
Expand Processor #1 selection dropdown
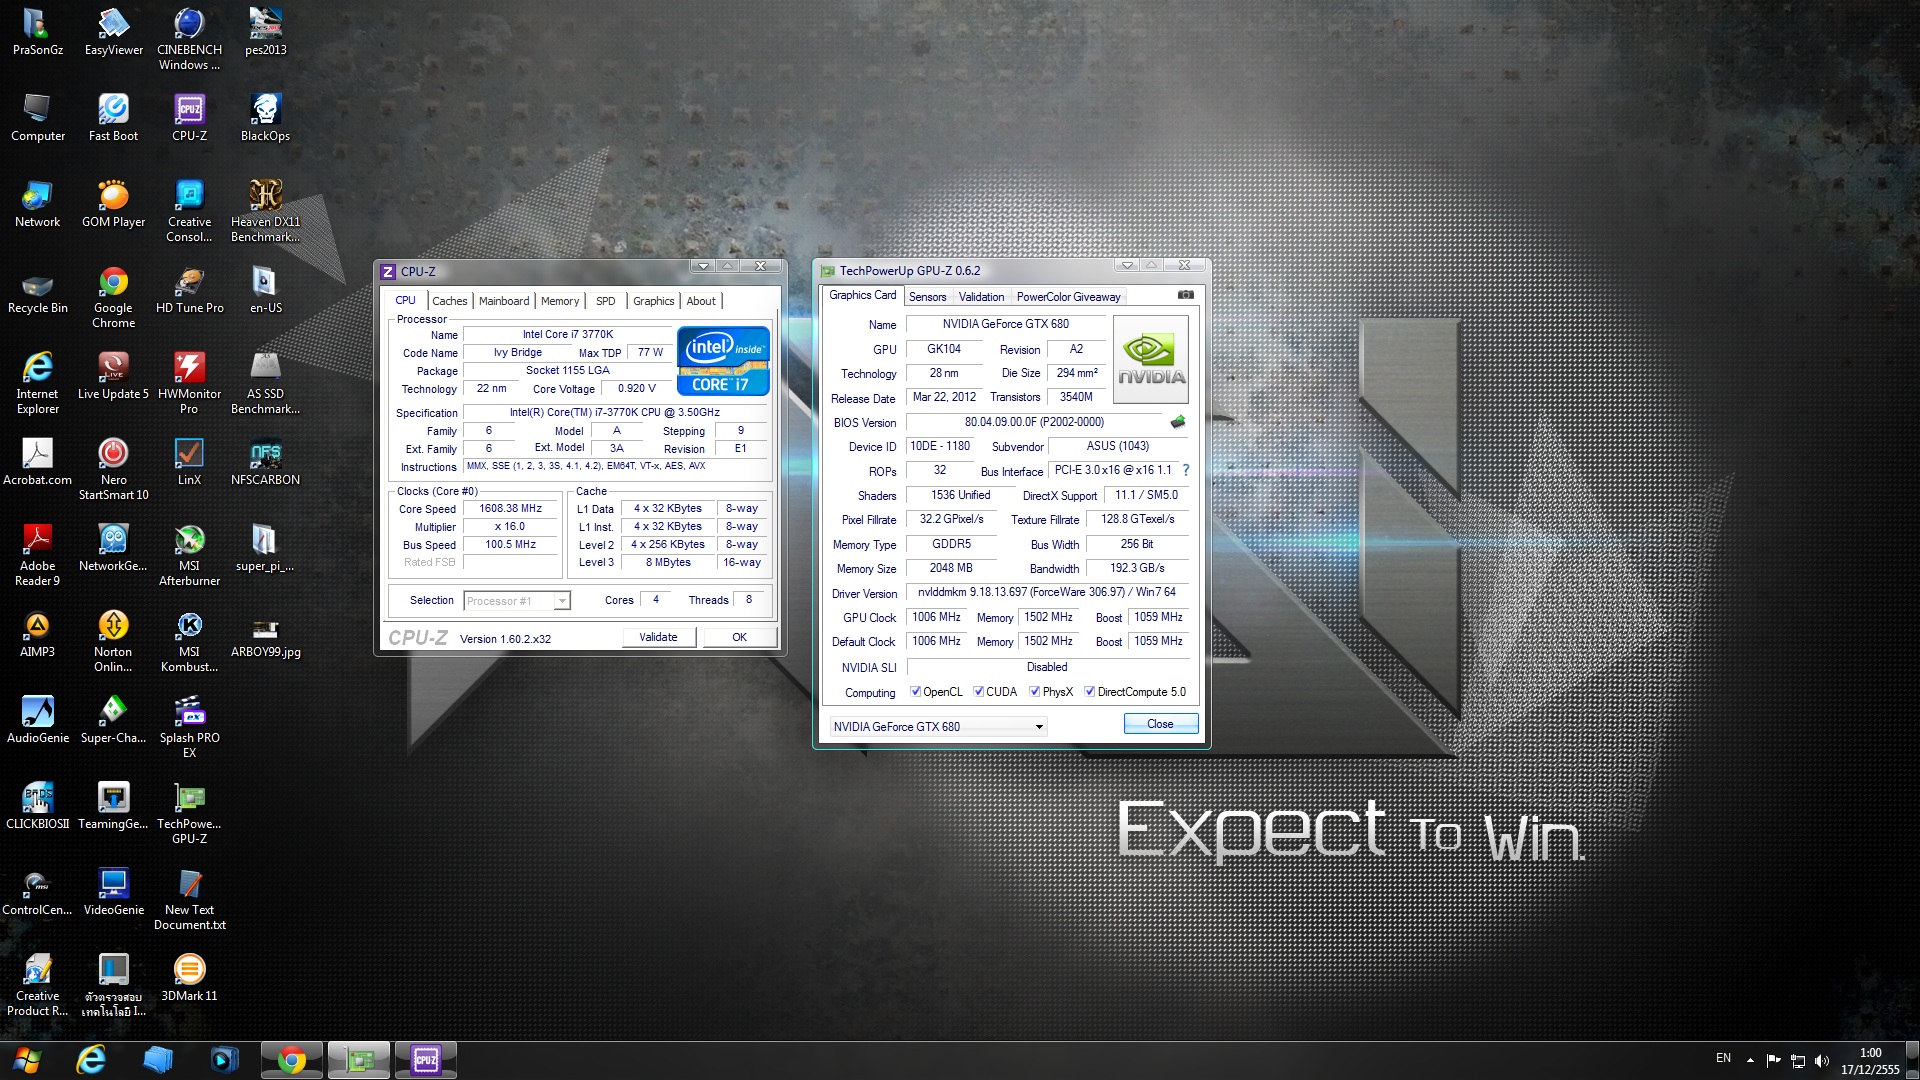pyautogui.click(x=562, y=601)
